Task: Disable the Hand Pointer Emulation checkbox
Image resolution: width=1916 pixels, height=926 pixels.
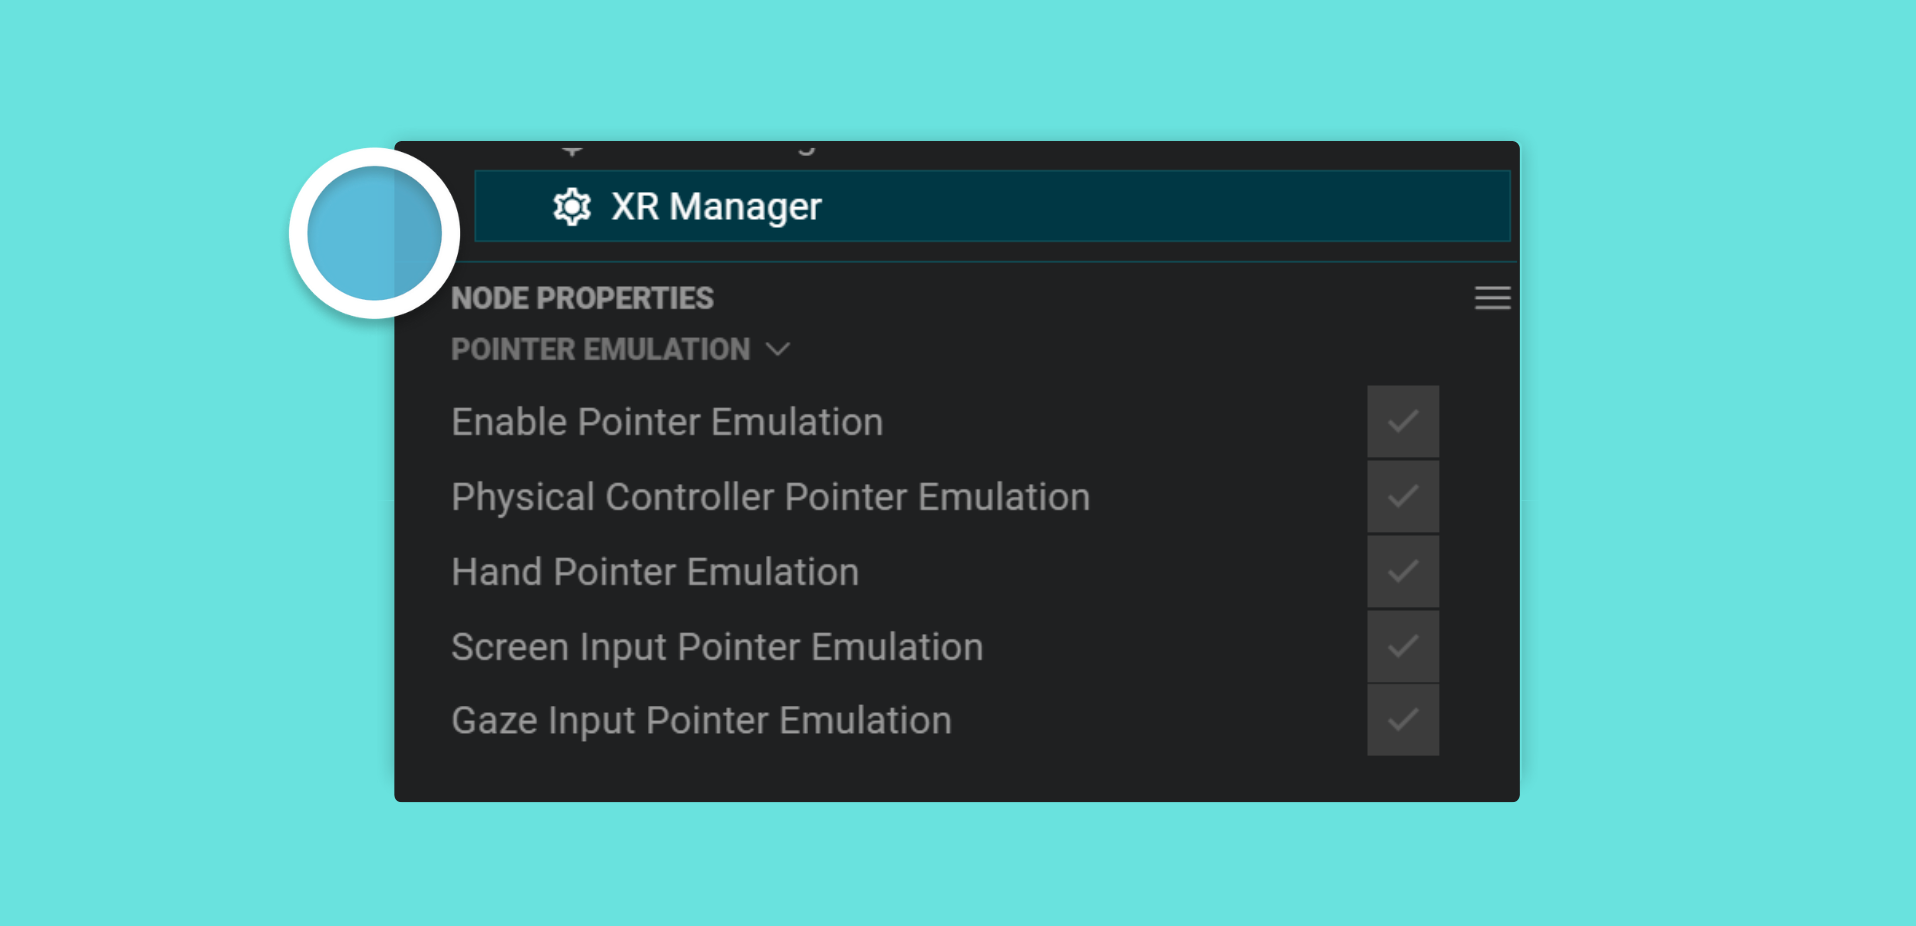Action: coord(1403,571)
